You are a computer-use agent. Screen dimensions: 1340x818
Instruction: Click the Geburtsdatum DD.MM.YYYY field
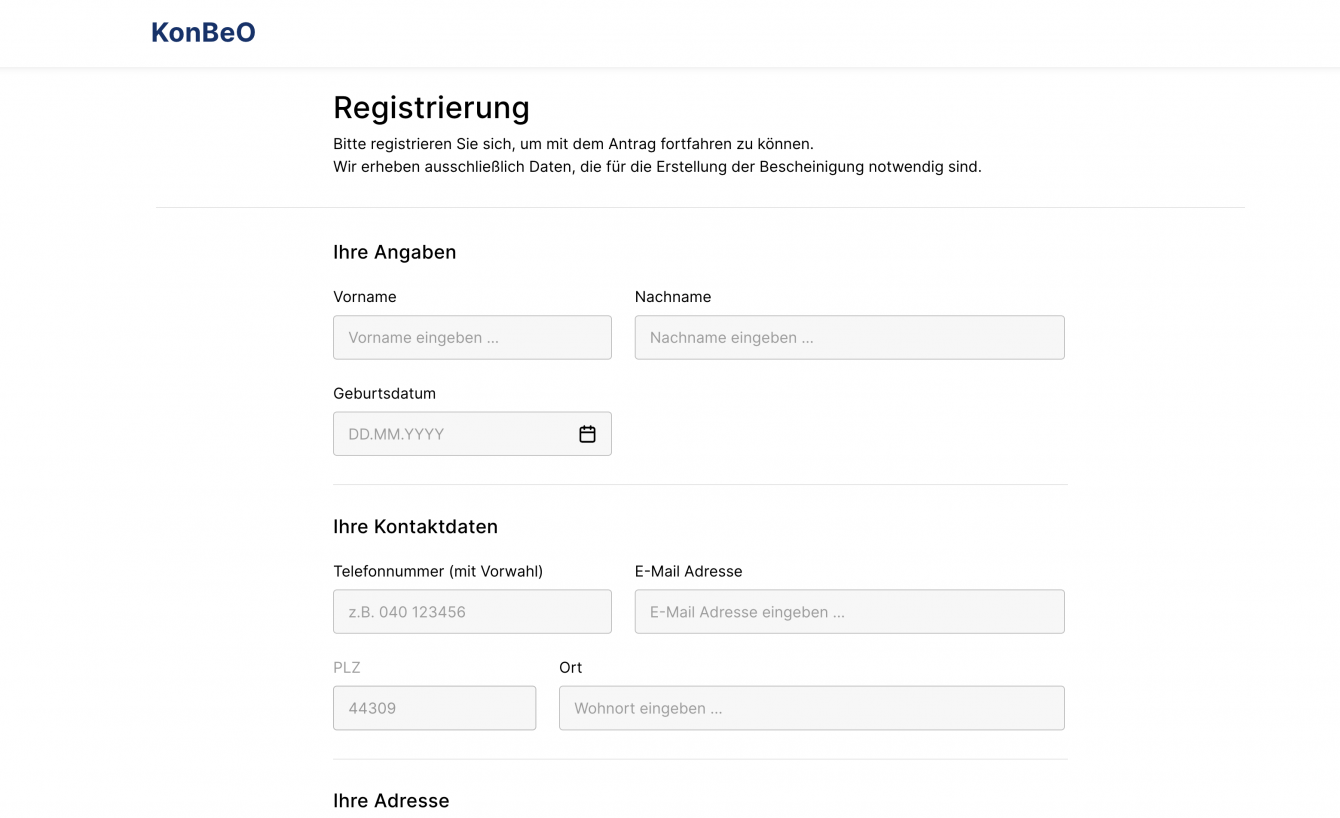pos(455,434)
